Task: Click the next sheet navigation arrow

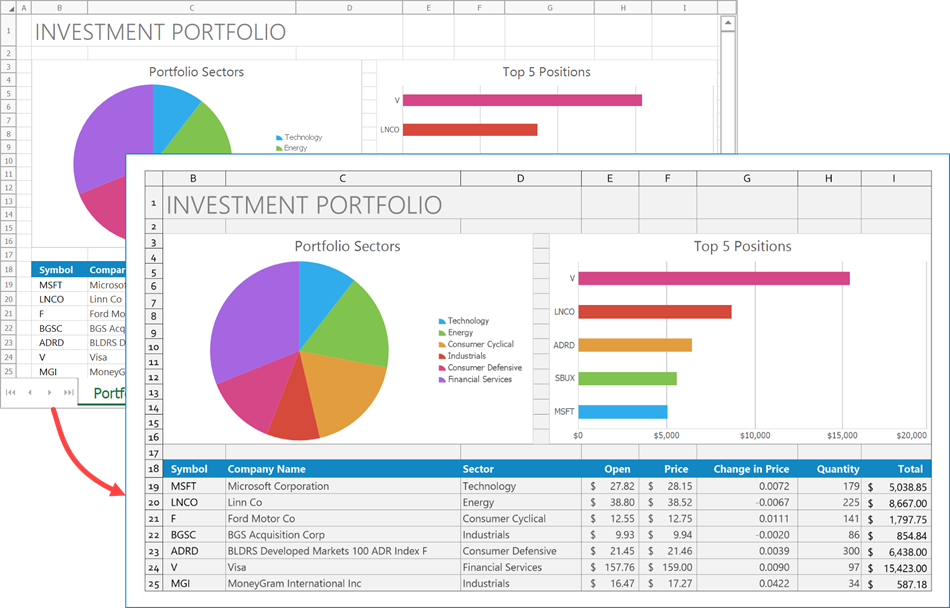Action: point(49,392)
